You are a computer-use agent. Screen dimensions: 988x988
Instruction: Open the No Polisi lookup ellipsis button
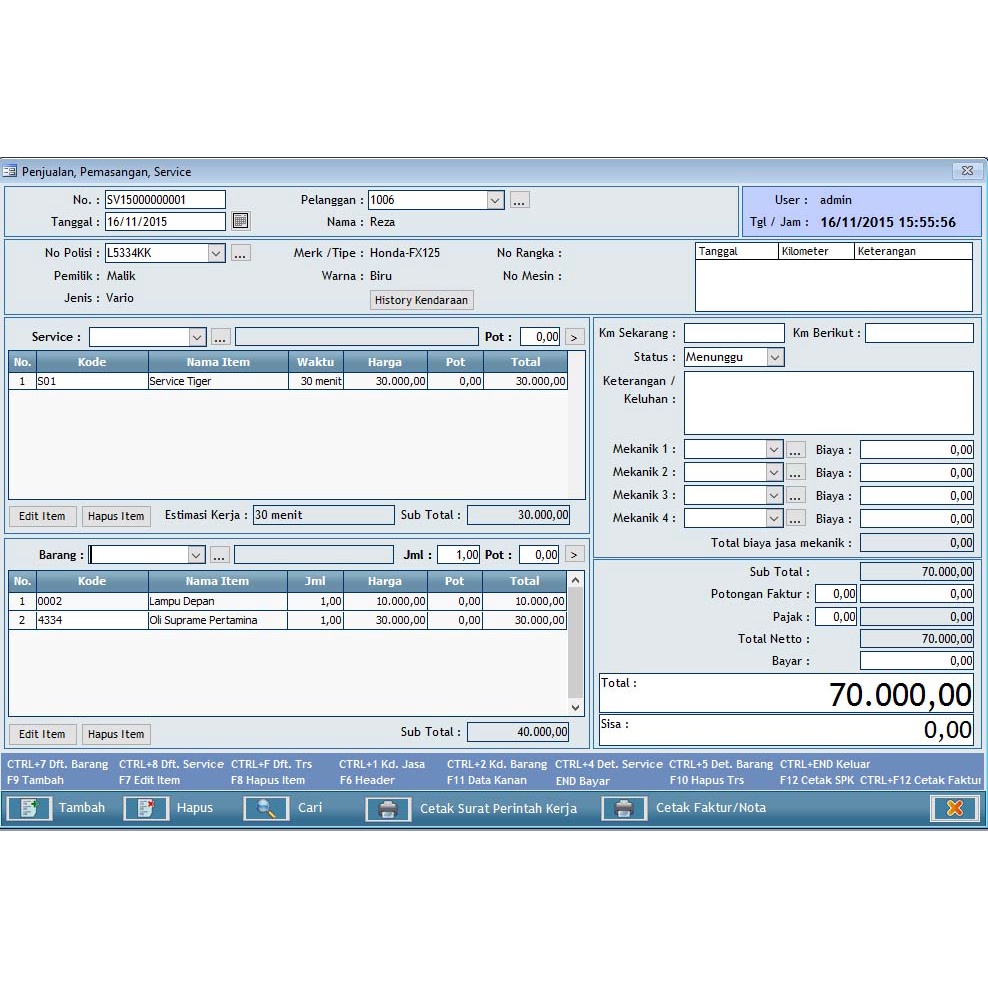pyautogui.click(x=240, y=253)
